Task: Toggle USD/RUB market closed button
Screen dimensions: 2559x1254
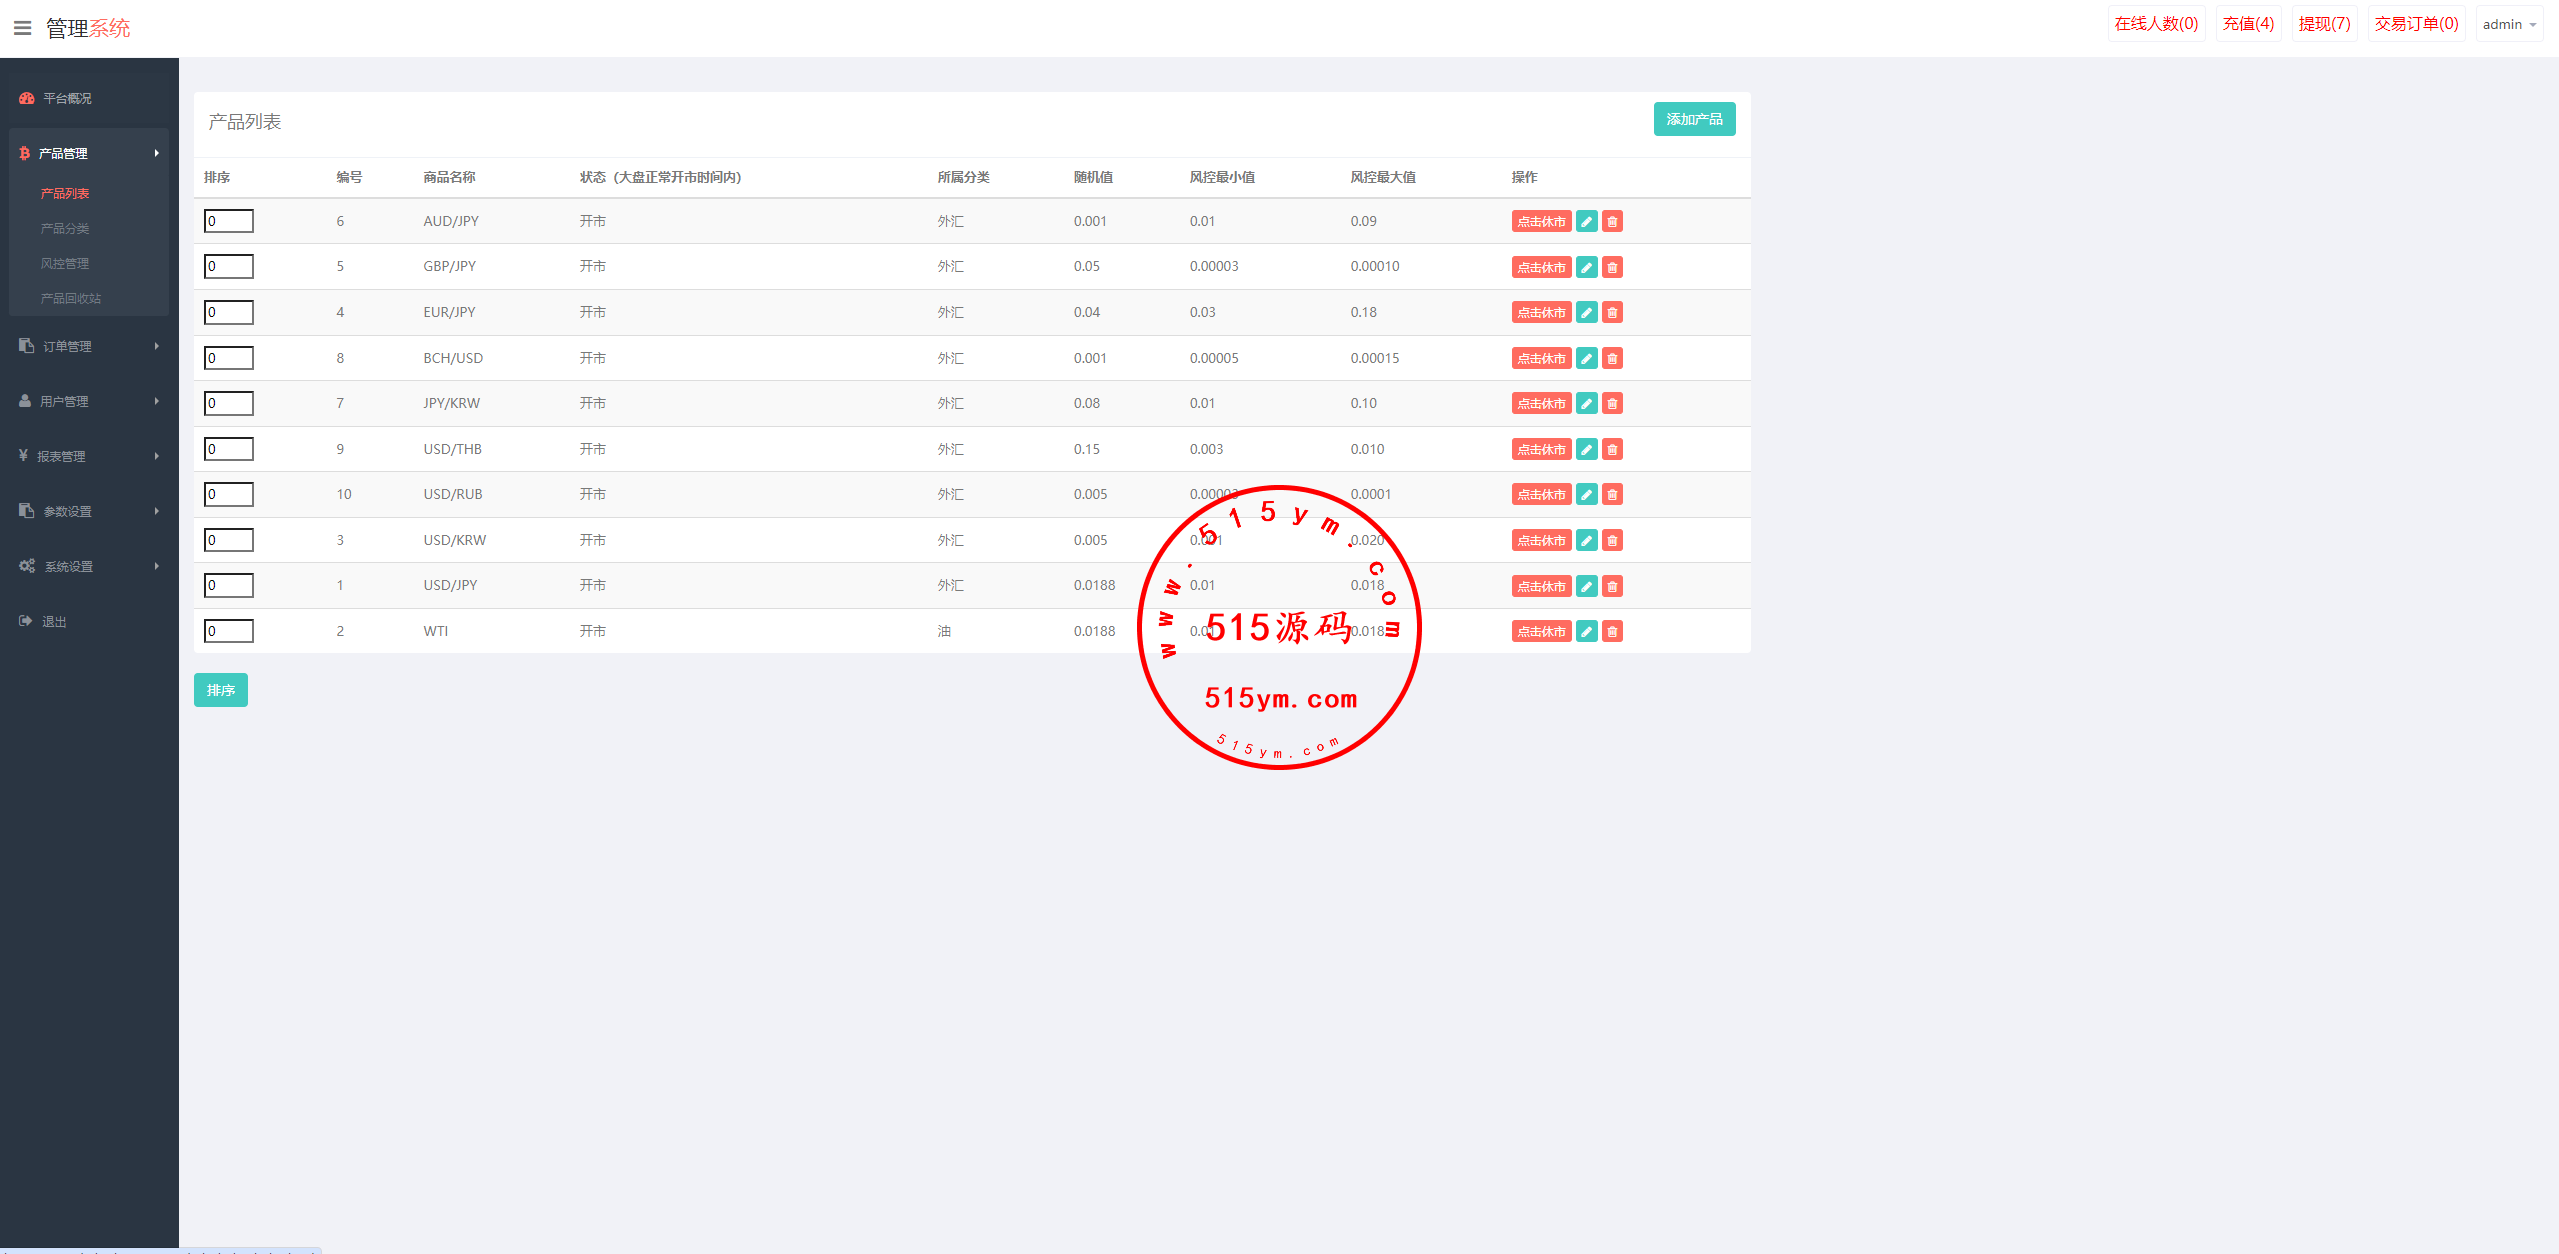Action: coord(1540,494)
